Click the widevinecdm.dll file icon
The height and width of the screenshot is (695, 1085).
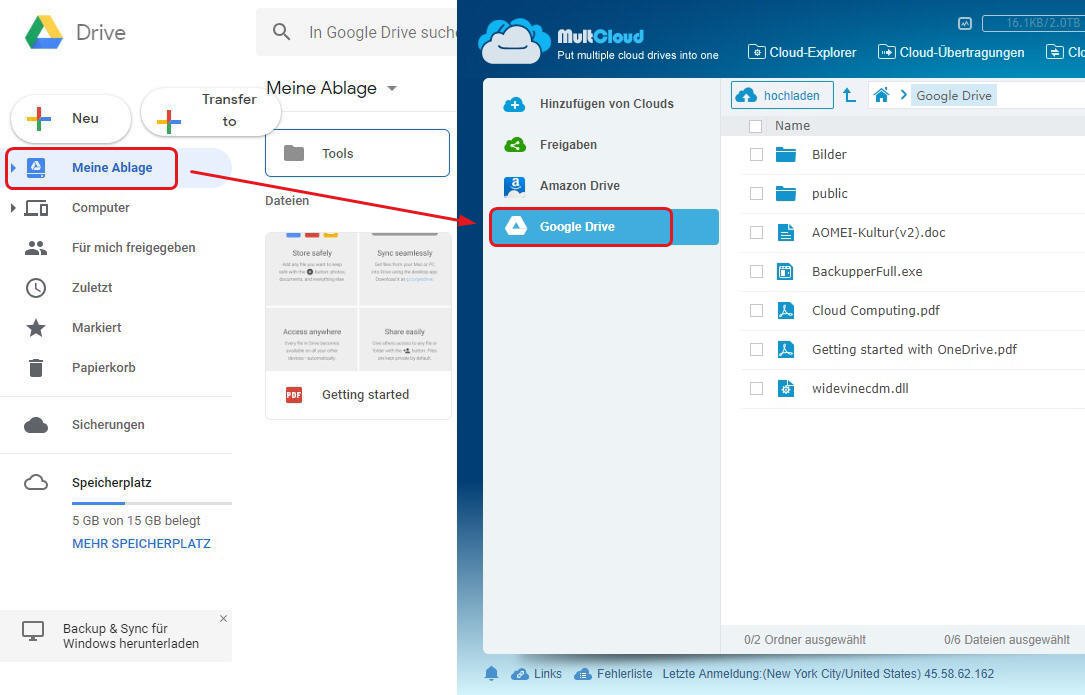click(785, 389)
